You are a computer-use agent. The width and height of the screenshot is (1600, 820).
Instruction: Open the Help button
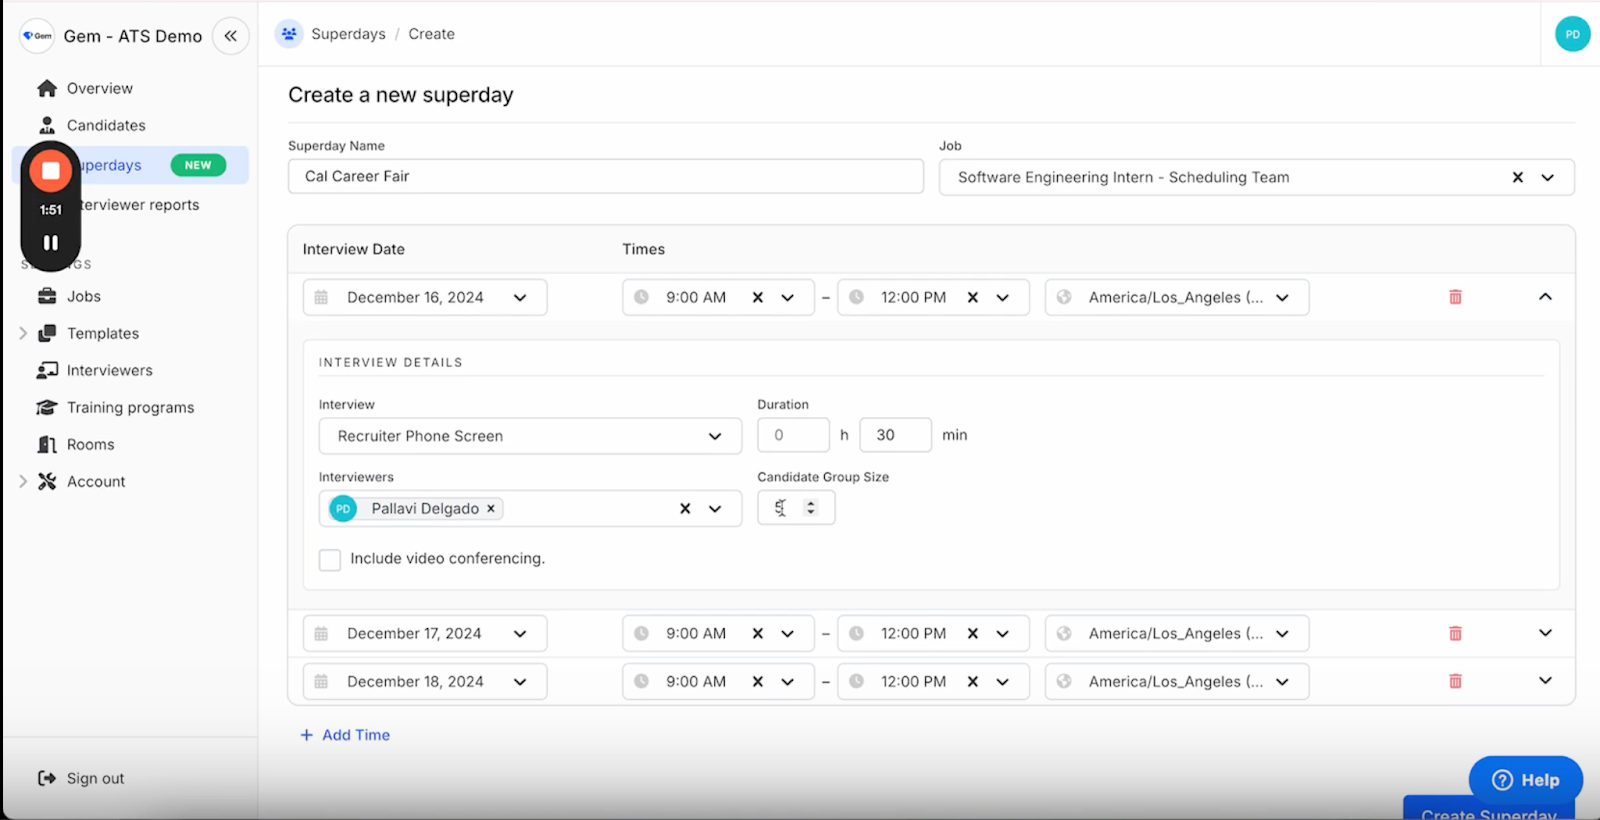point(1525,780)
